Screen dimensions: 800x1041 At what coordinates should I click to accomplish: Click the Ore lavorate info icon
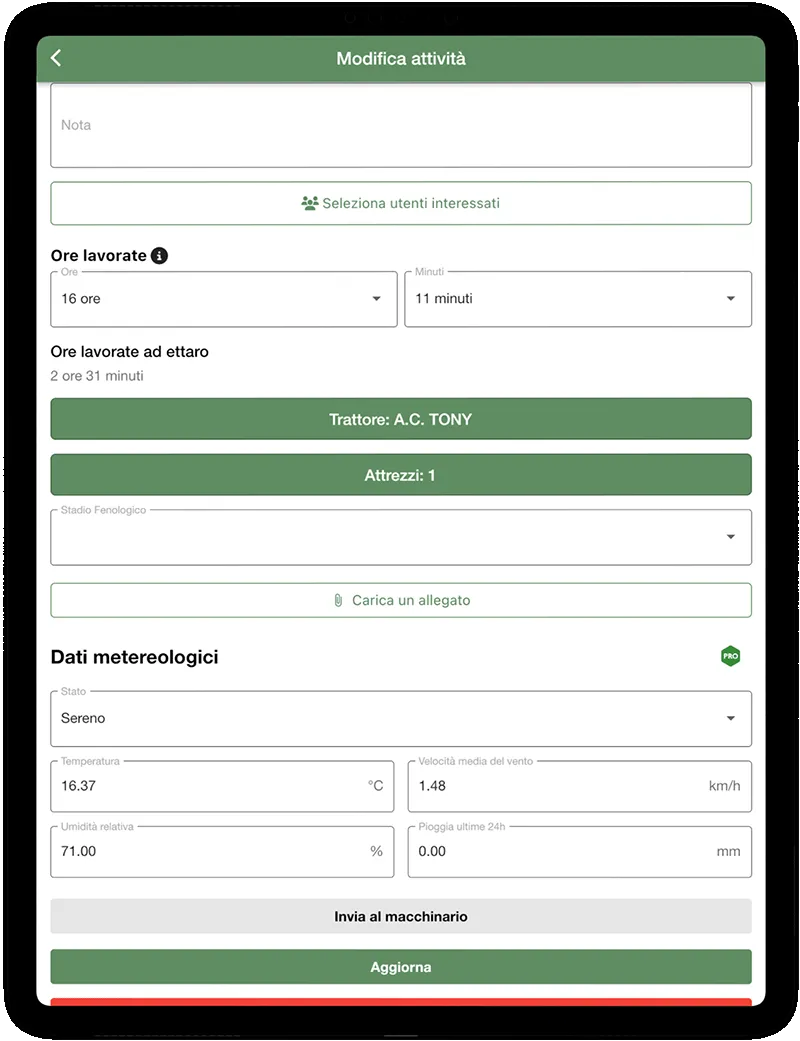coord(159,256)
